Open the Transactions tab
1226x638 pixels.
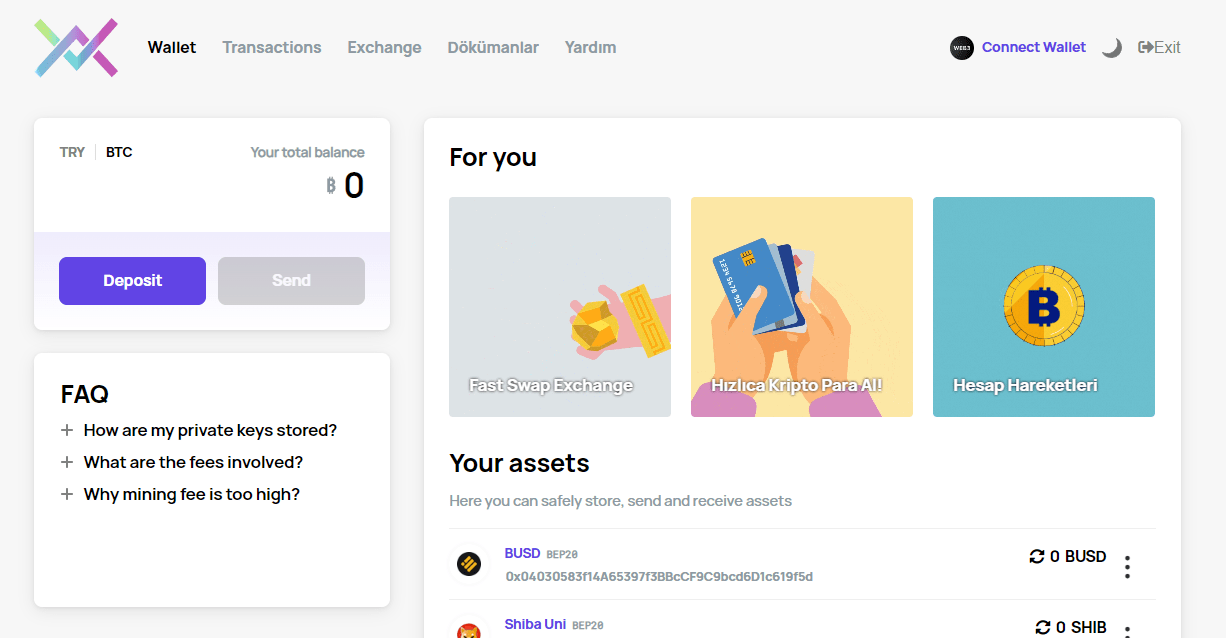(272, 47)
